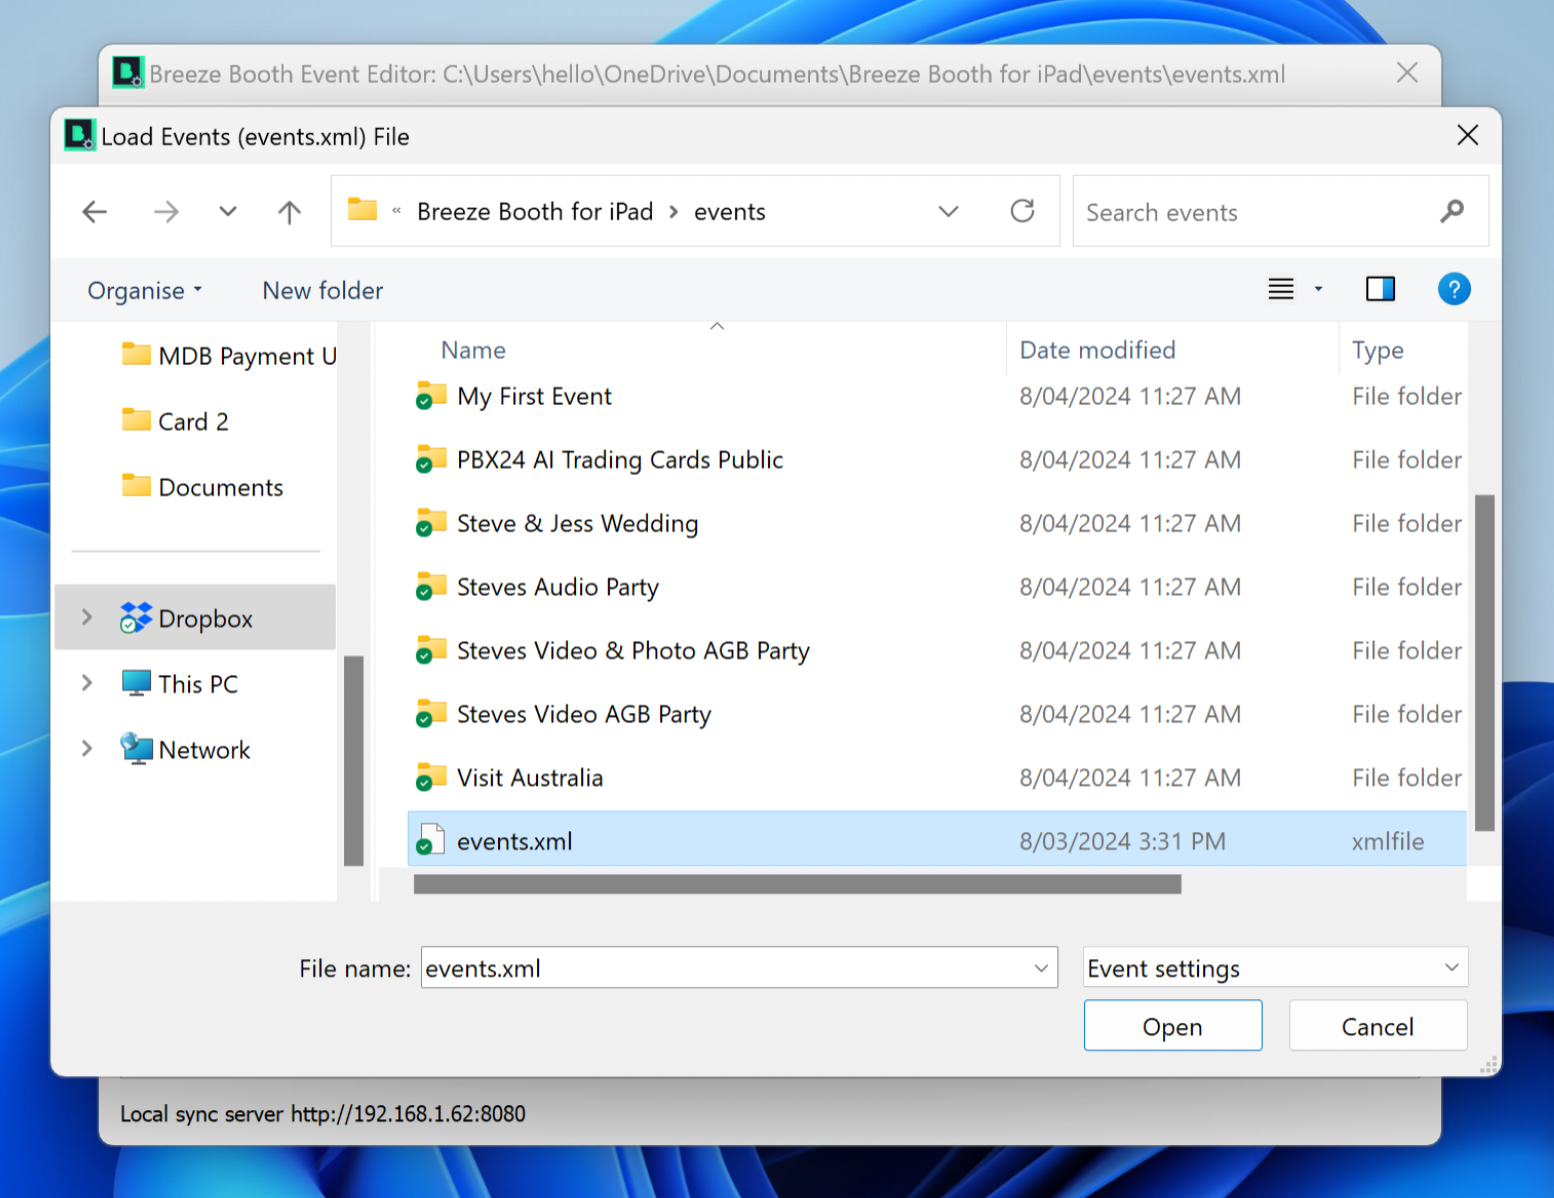Click the search magnifier icon
Viewport: 1554px width, 1198px height.
[1452, 211]
